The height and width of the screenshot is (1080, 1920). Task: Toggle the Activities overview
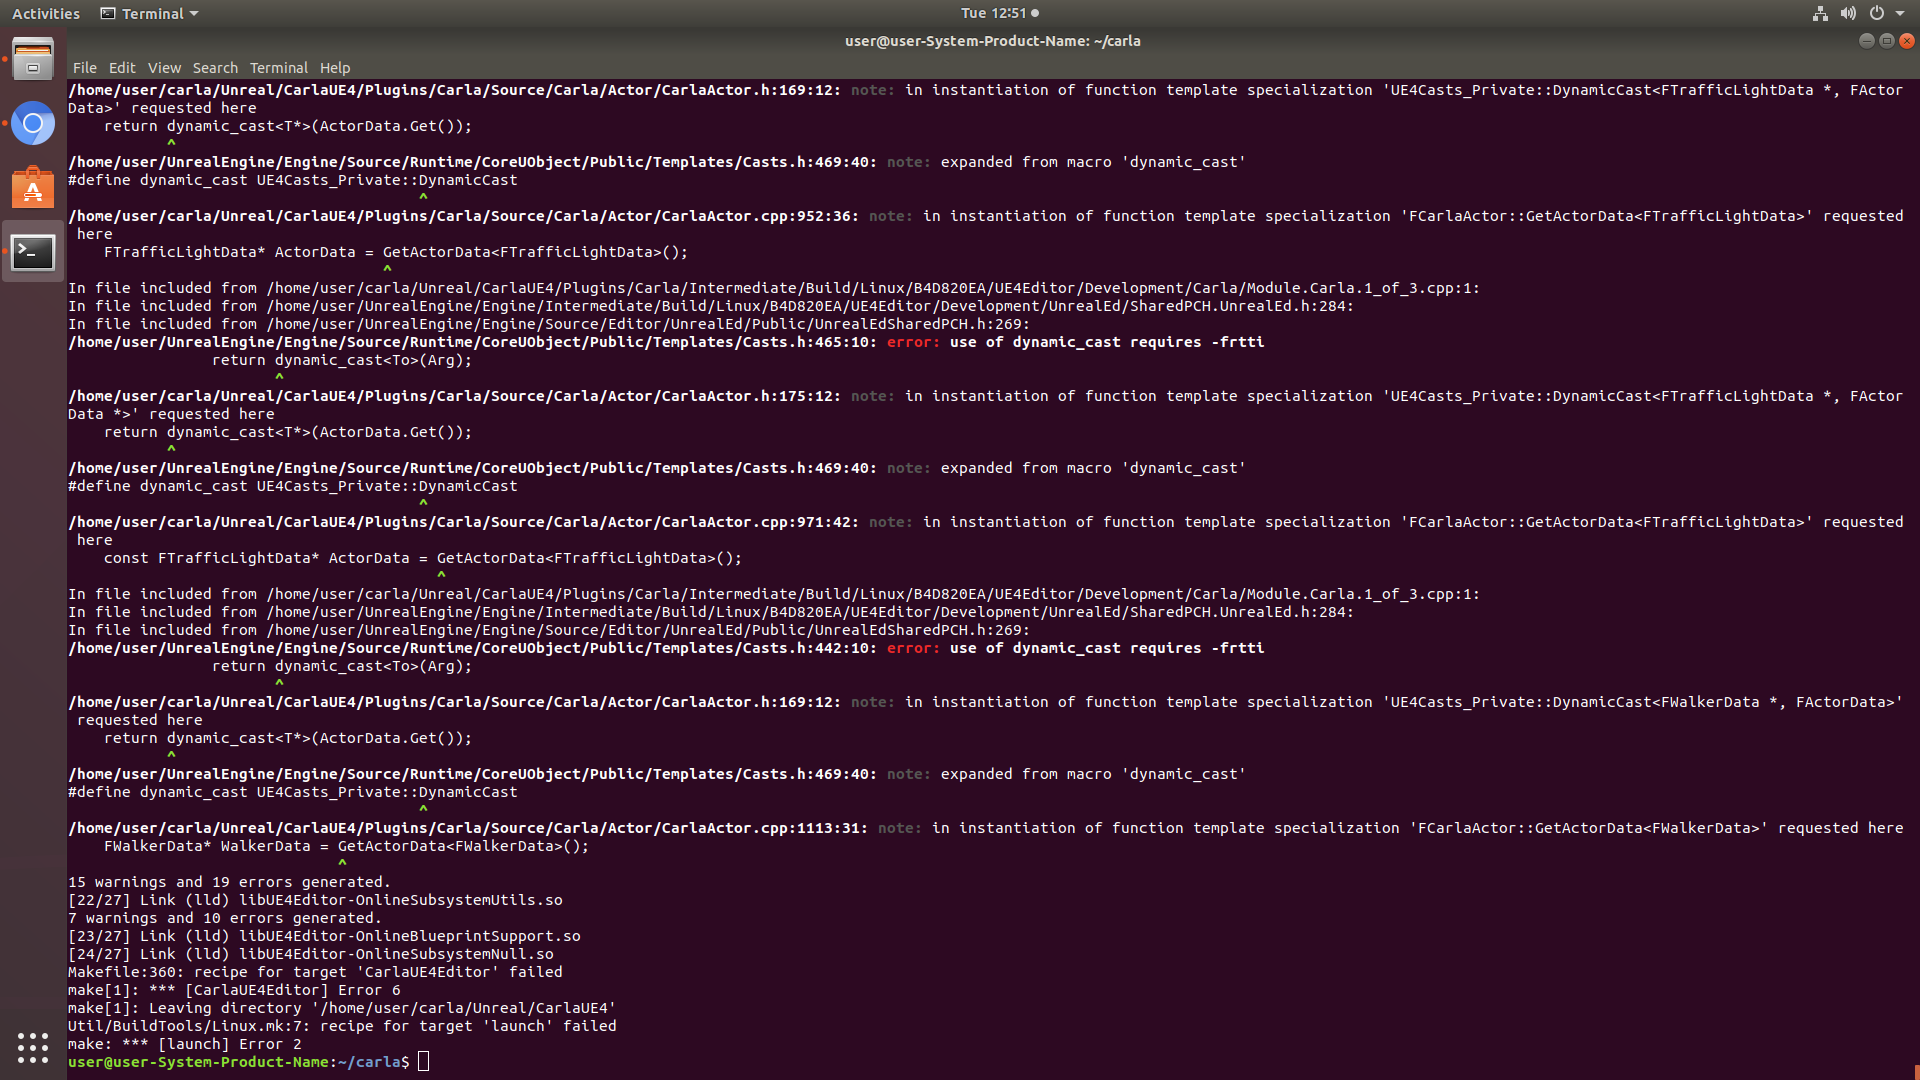click(x=46, y=13)
